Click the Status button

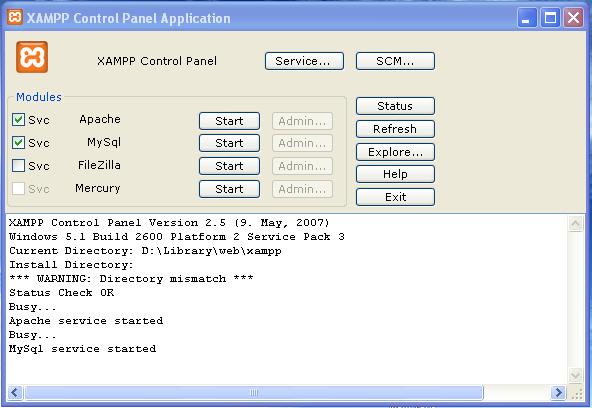[x=395, y=106]
